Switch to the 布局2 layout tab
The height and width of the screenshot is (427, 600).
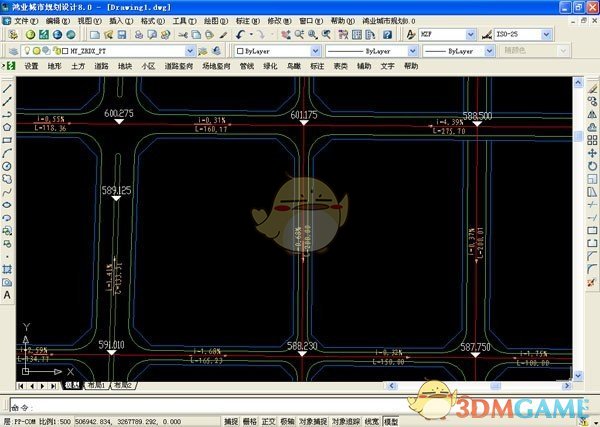click(x=123, y=385)
